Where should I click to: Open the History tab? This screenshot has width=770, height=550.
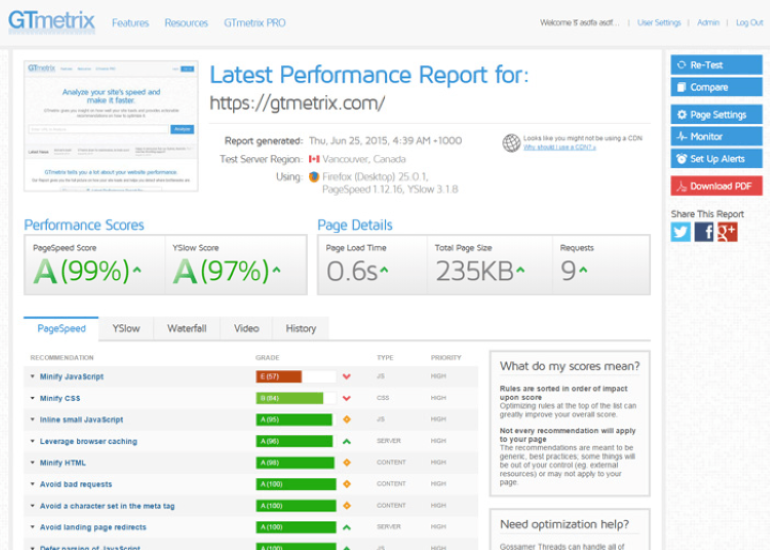301,329
